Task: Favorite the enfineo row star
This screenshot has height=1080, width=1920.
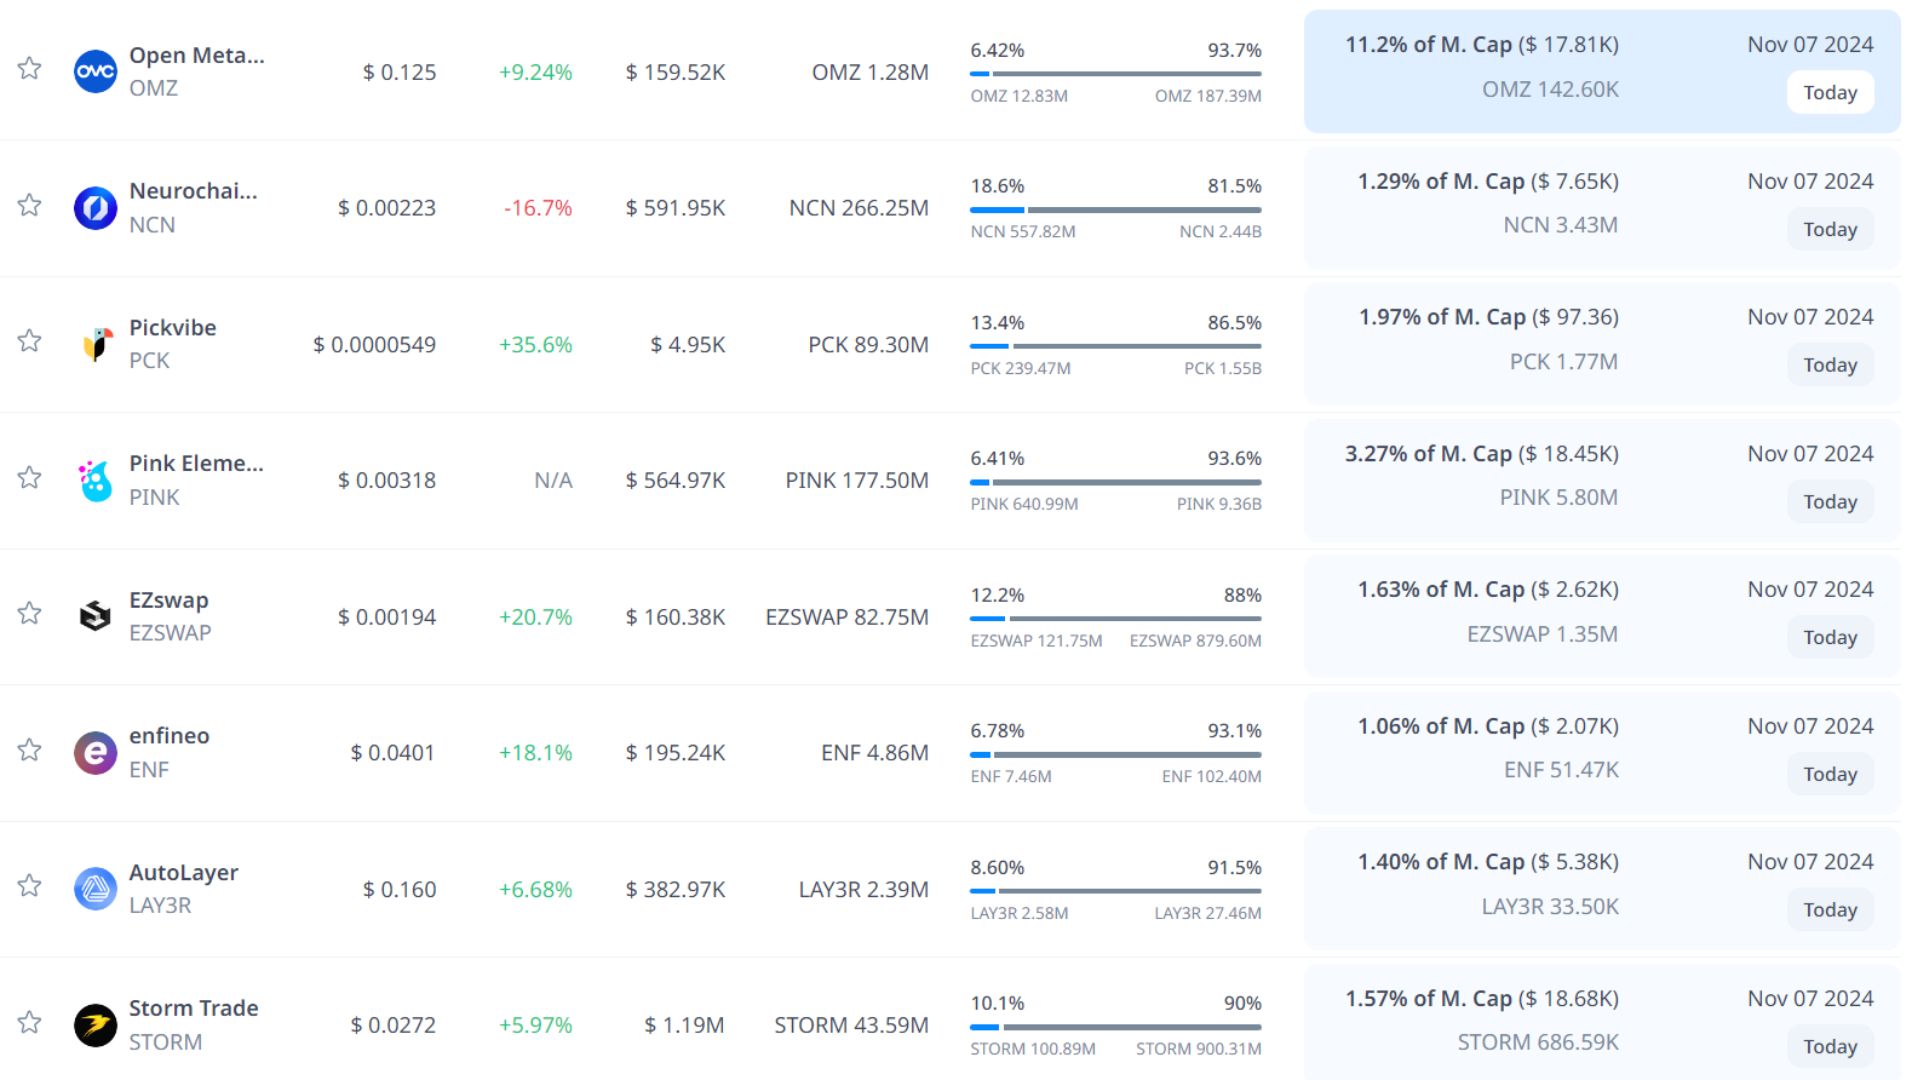Action: point(30,750)
